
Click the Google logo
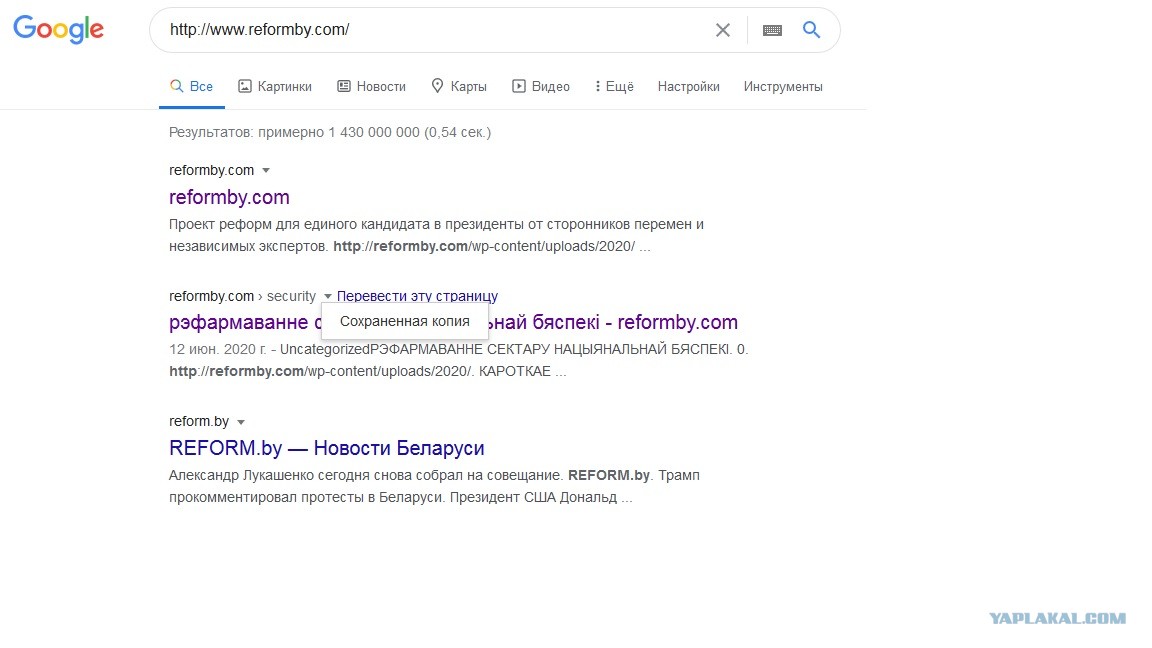[x=59, y=29]
